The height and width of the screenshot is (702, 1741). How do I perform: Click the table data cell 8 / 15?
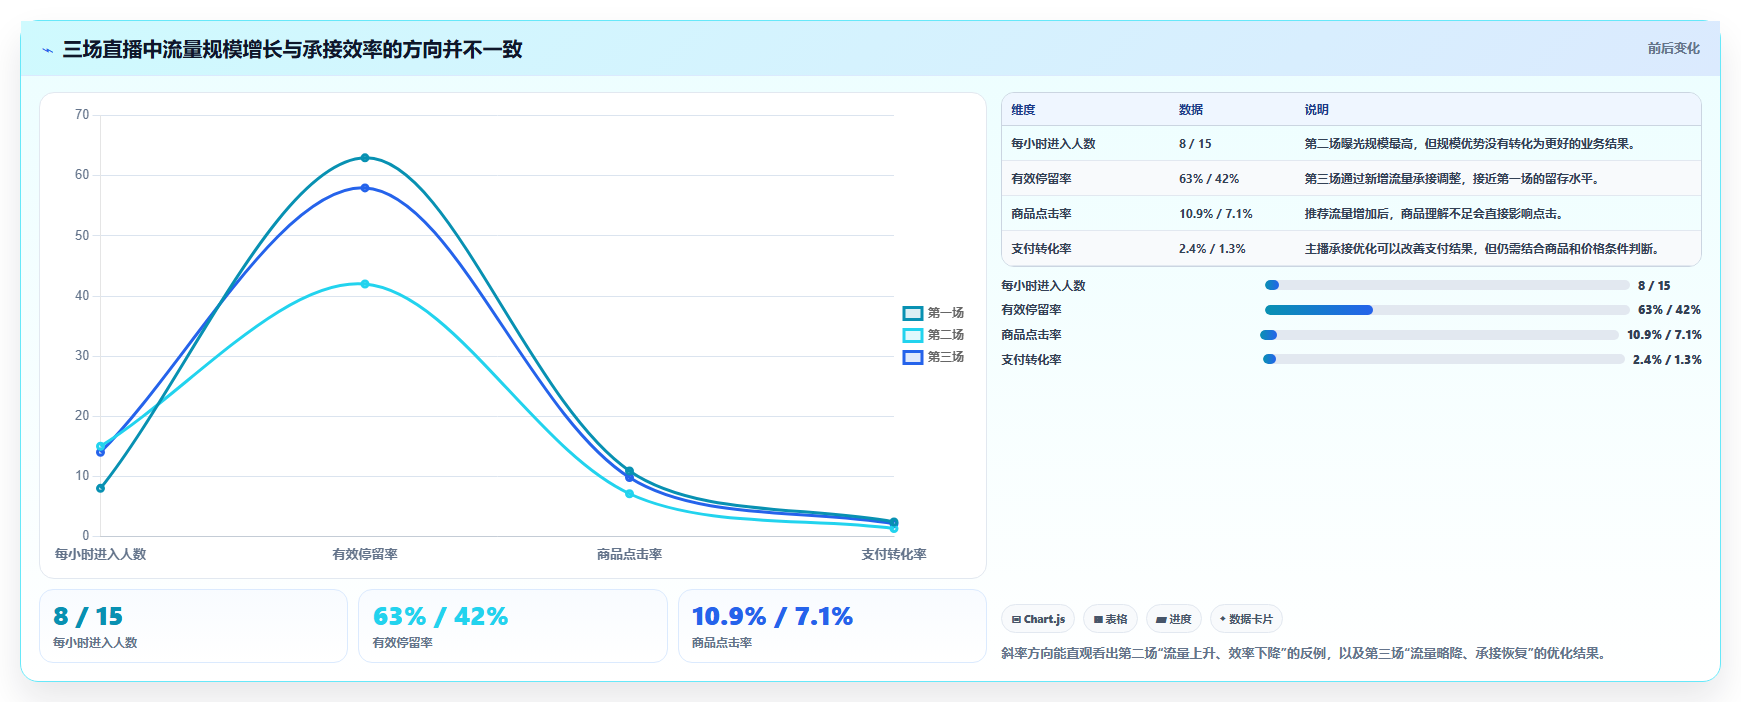1195,144
